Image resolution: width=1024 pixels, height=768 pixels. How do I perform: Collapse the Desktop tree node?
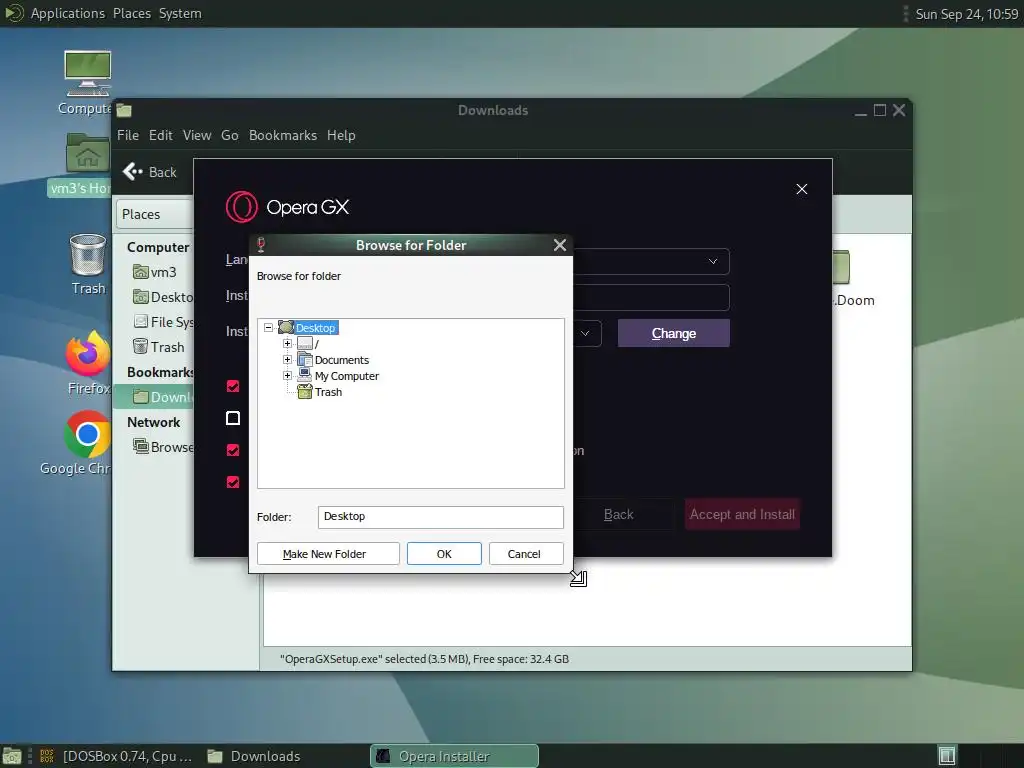point(268,327)
